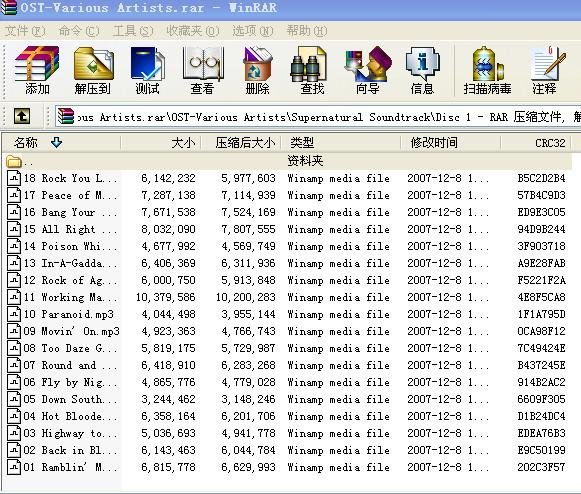Show archive 信息 (Info) icon
This screenshot has height=494, width=581.
coord(422,70)
